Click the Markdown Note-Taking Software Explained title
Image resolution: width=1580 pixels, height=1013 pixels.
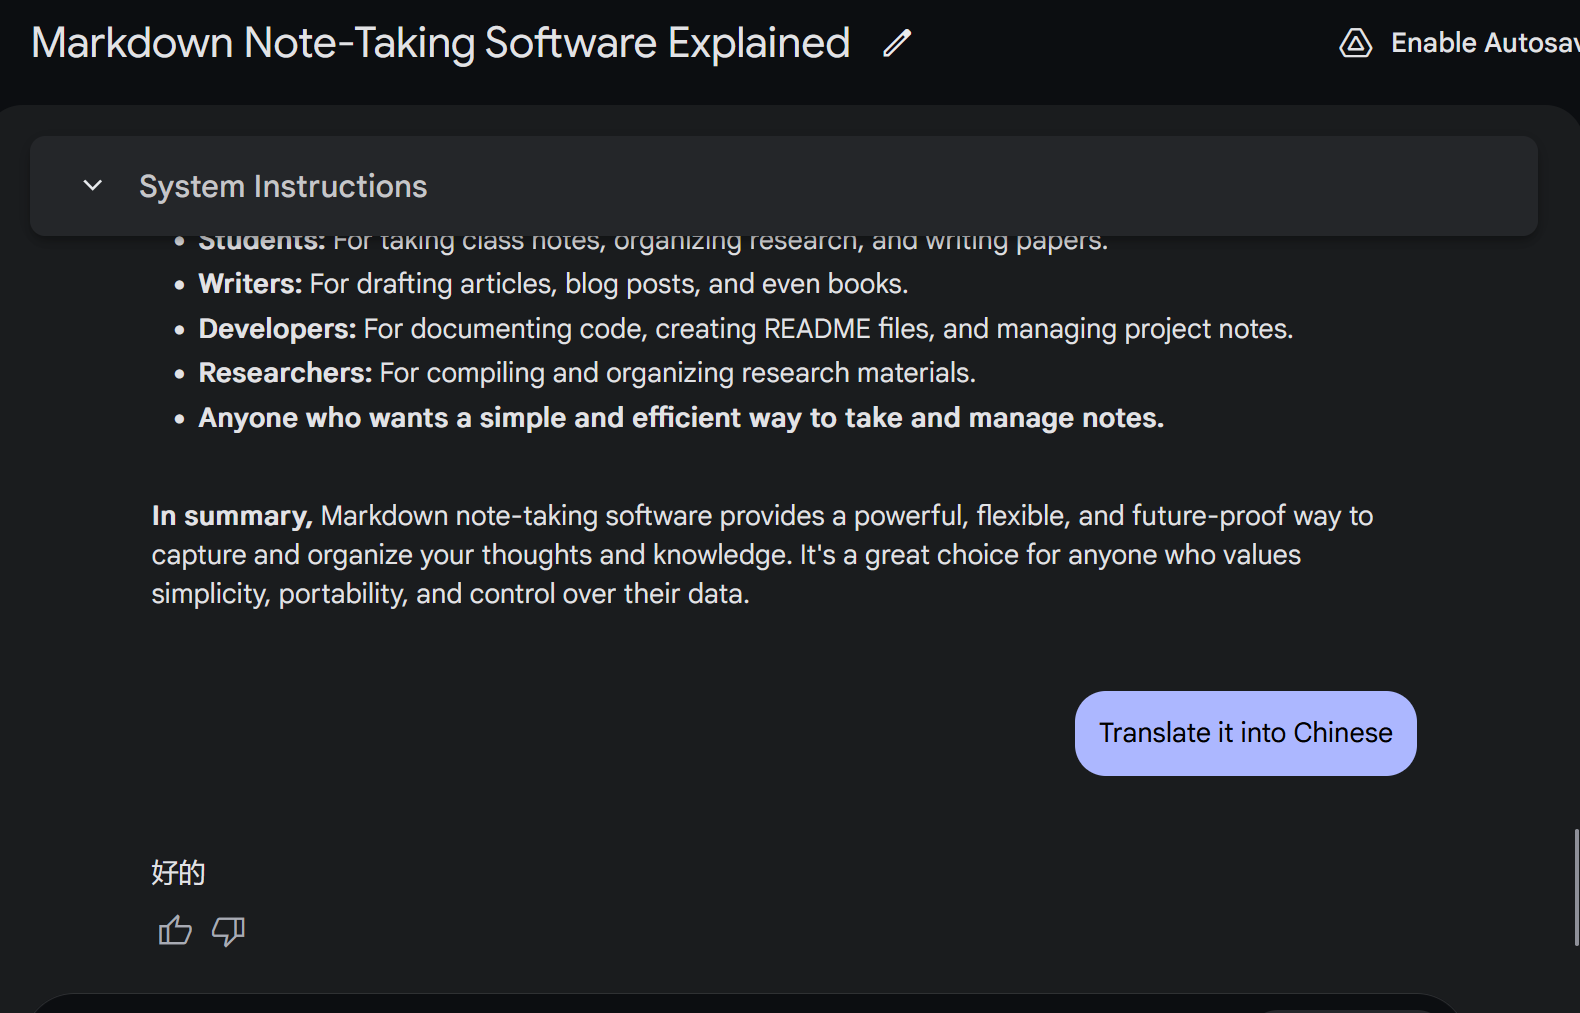(441, 43)
